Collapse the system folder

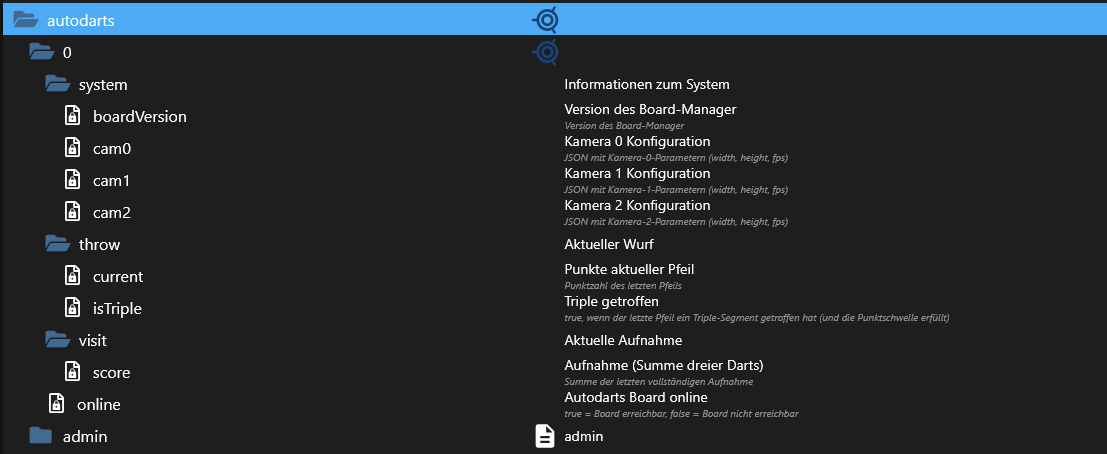pyautogui.click(x=57, y=85)
